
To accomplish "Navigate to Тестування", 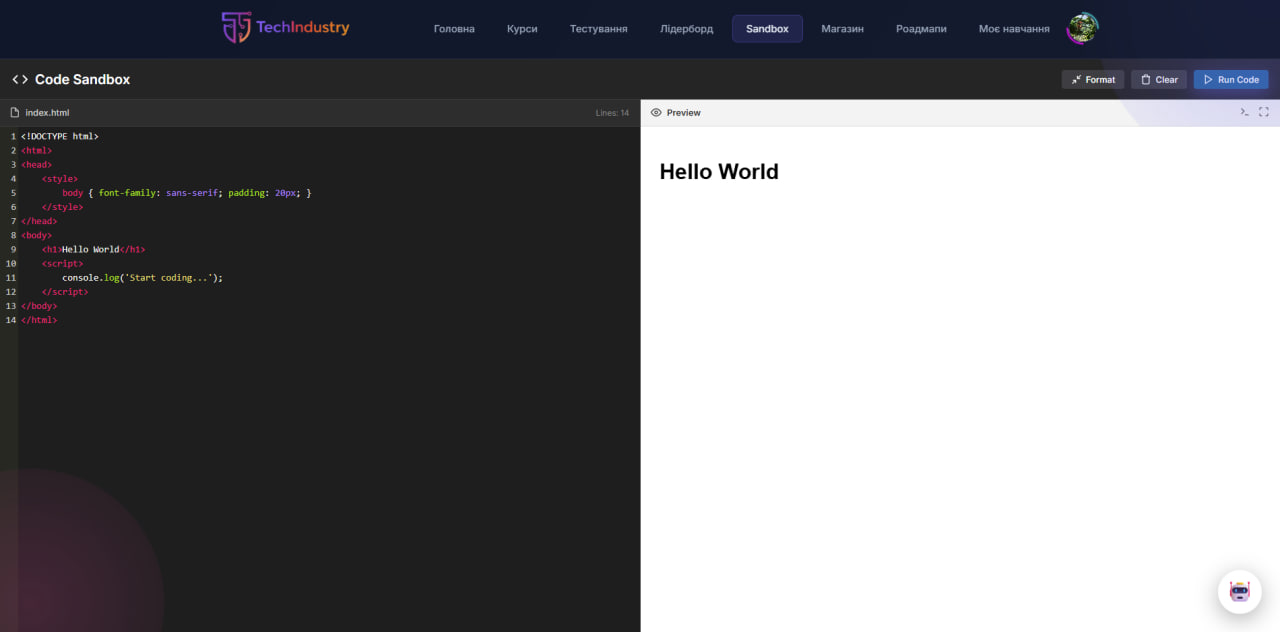I will (598, 29).
